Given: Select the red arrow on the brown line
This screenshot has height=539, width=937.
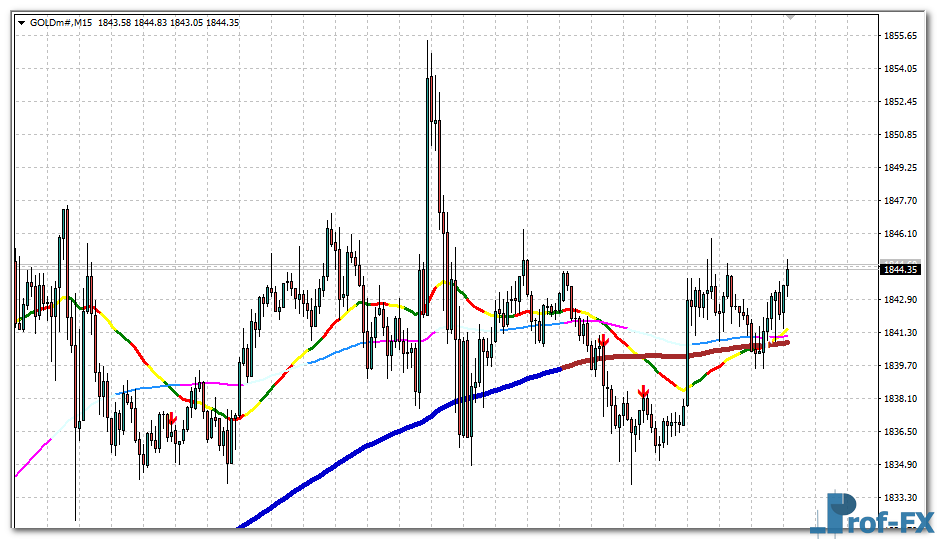Looking at the screenshot, I should (x=603, y=341).
